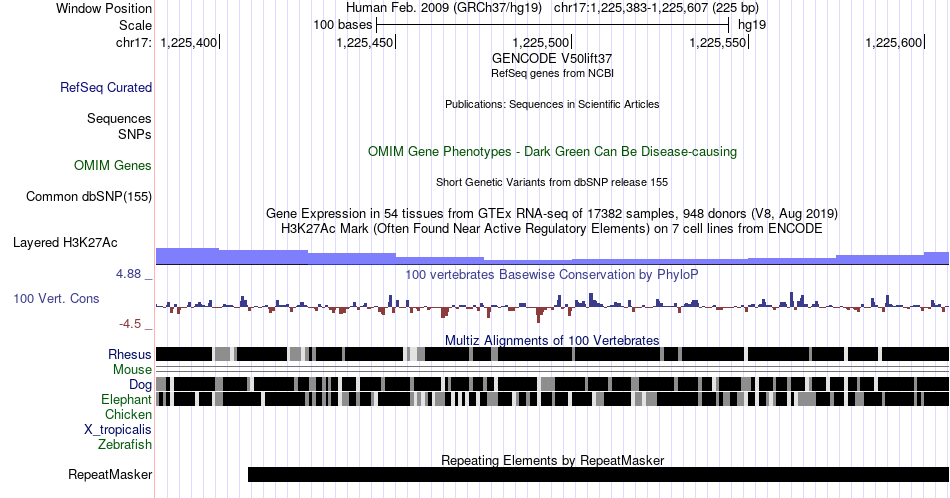Select the Common dbSNP(155) track label
The height and width of the screenshot is (498, 950).
[x=88, y=196]
